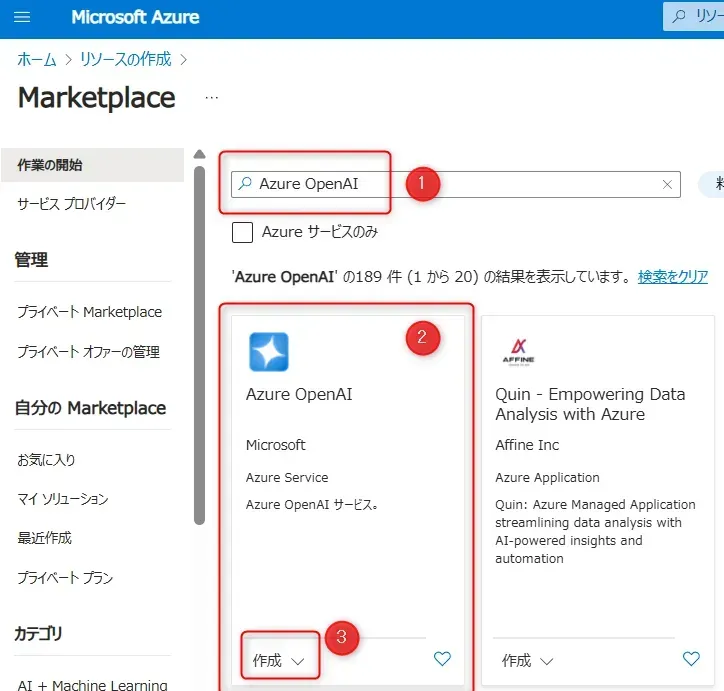The image size is (724, 691).
Task: Open the Azure portal hamburger menu
Action: coord(22,18)
